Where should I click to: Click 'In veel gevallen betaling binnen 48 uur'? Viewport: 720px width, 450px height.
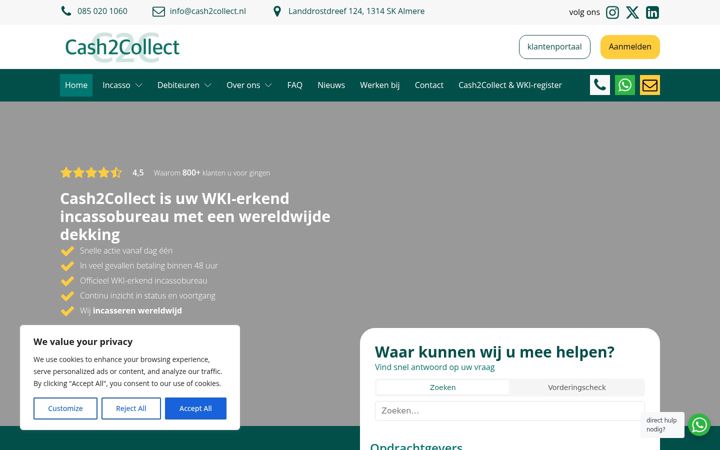pyautogui.click(x=149, y=265)
